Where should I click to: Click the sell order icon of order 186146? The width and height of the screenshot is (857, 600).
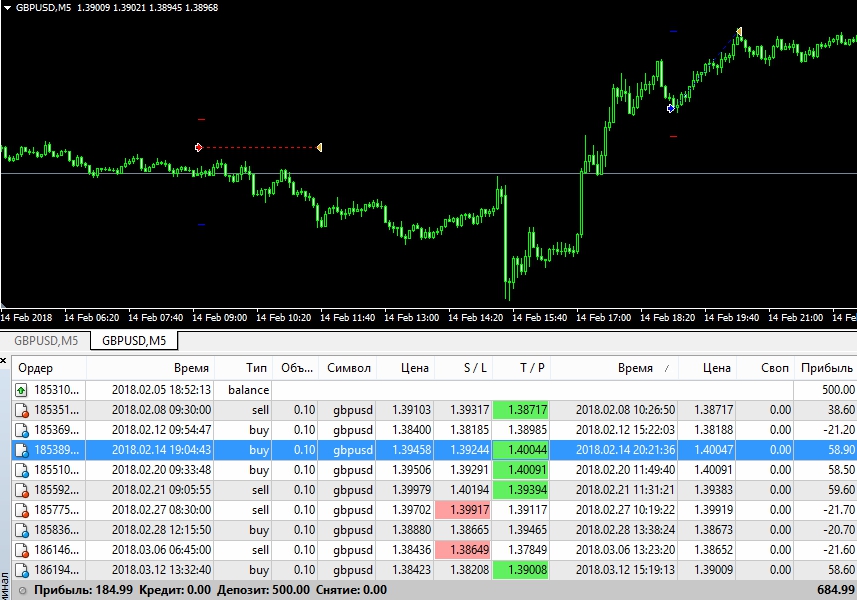tap(21, 550)
